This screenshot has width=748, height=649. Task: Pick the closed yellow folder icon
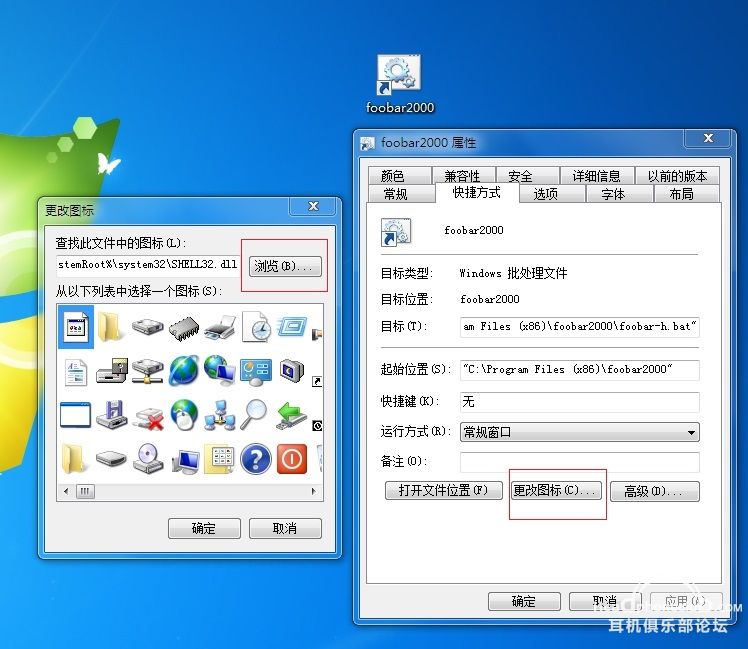coord(109,327)
